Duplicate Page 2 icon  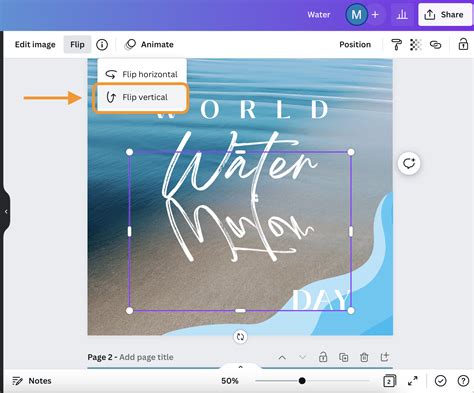click(343, 357)
